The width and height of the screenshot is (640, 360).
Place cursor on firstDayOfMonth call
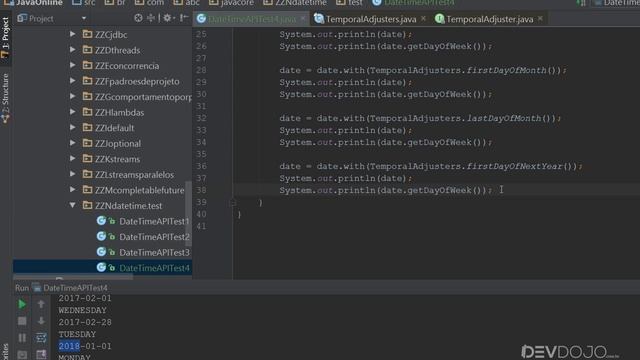coord(507,70)
